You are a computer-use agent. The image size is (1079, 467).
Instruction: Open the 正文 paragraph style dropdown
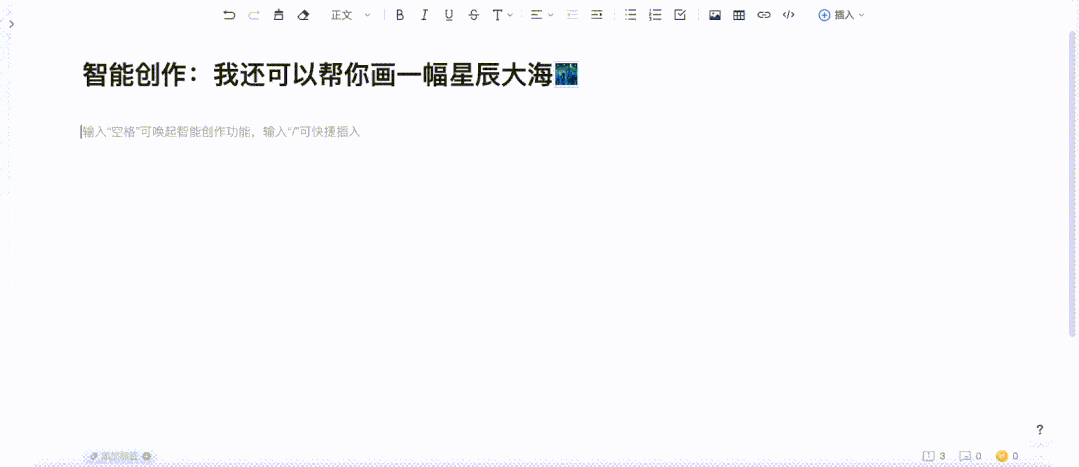[350, 15]
